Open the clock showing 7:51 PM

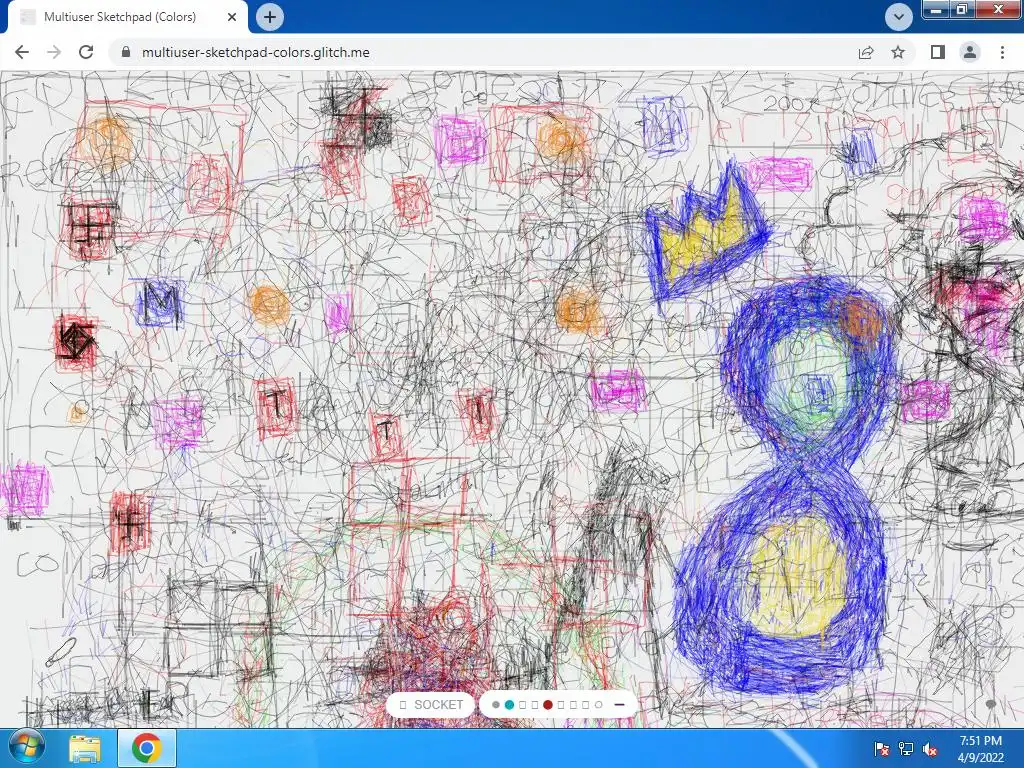pos(981,749)
